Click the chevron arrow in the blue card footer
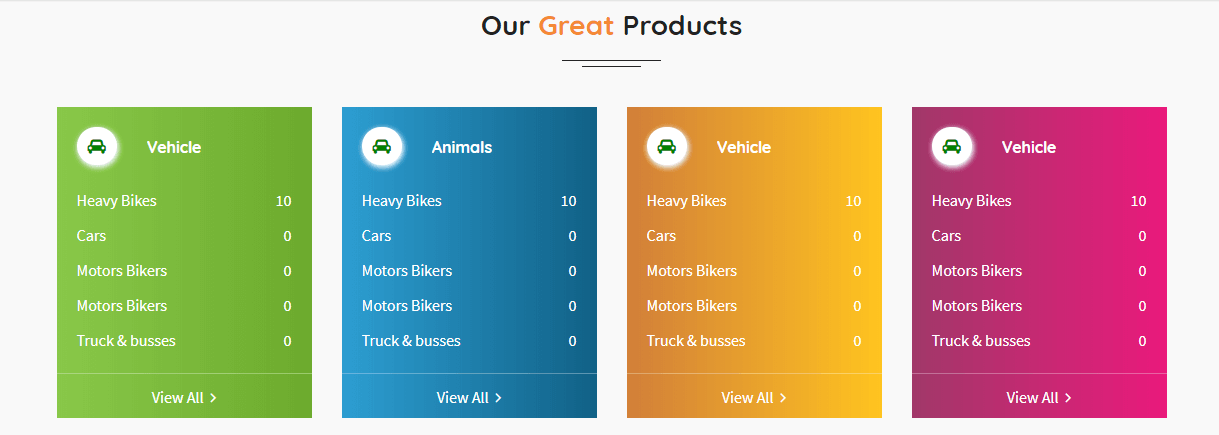This screenshot has height=435, width=1219. (x=499, y=398)
